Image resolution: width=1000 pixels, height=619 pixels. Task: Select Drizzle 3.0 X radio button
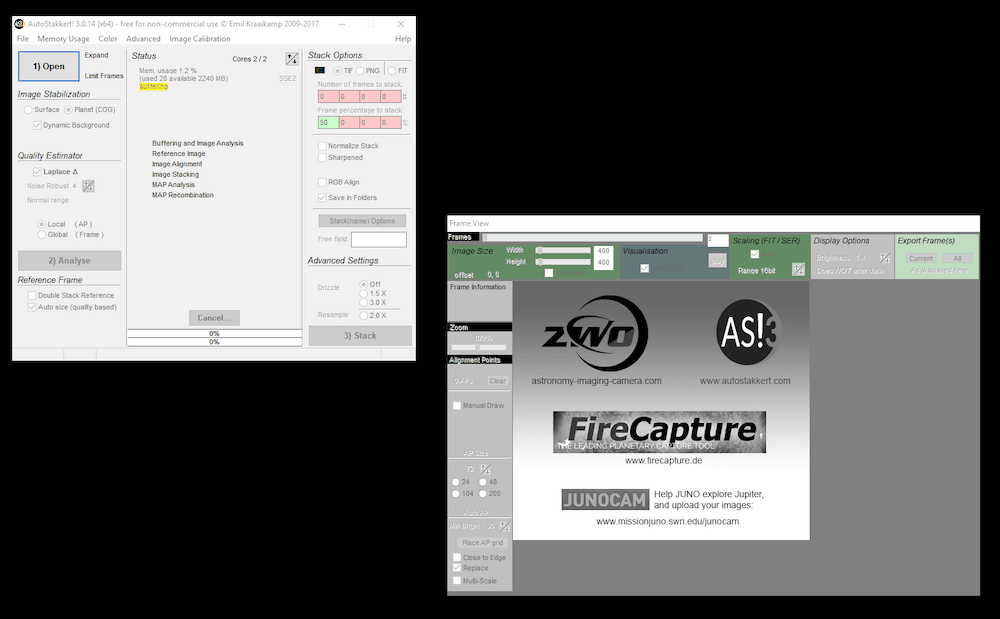[364, 303]
